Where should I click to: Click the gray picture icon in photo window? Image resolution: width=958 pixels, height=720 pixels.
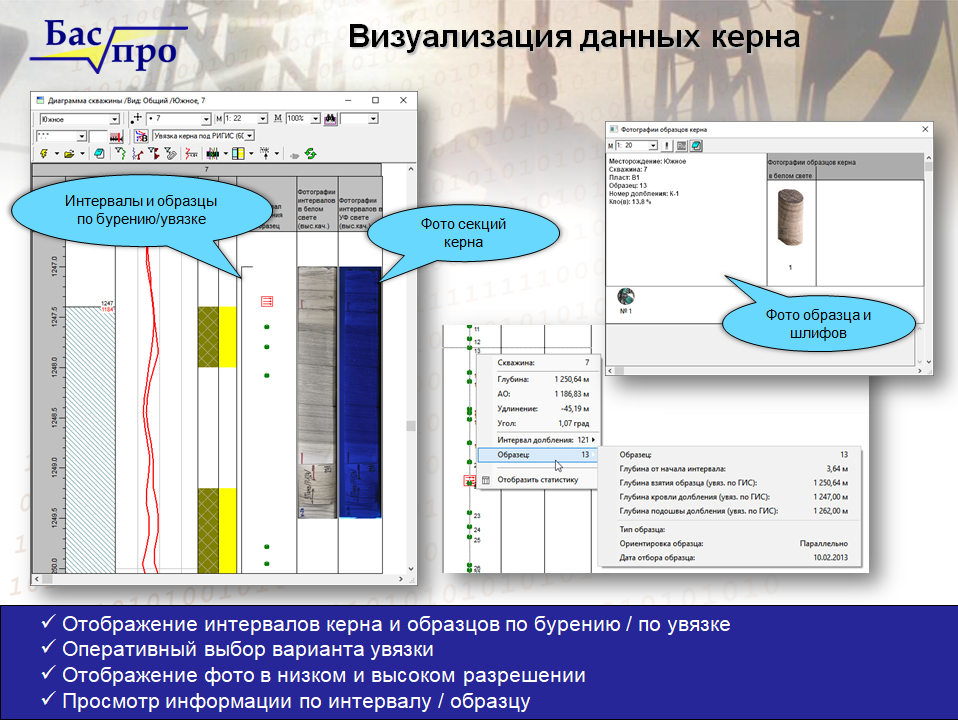tap(682, 145)
